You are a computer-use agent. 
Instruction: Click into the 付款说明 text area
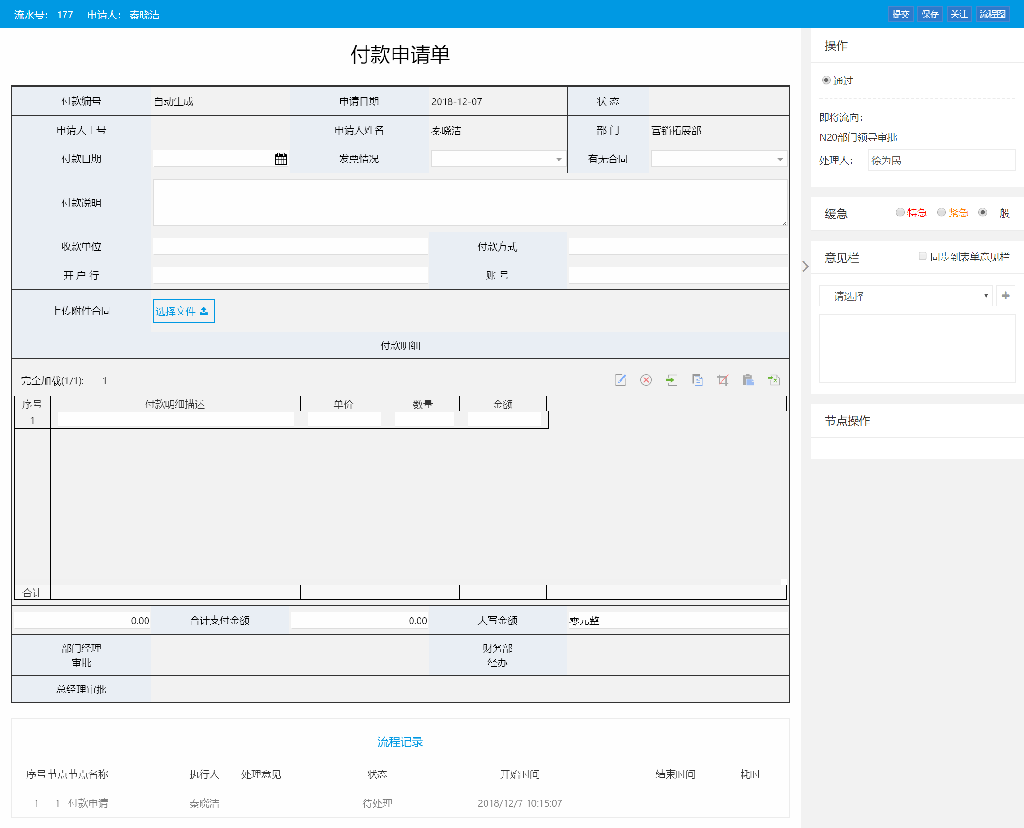(x=470, y=202)
